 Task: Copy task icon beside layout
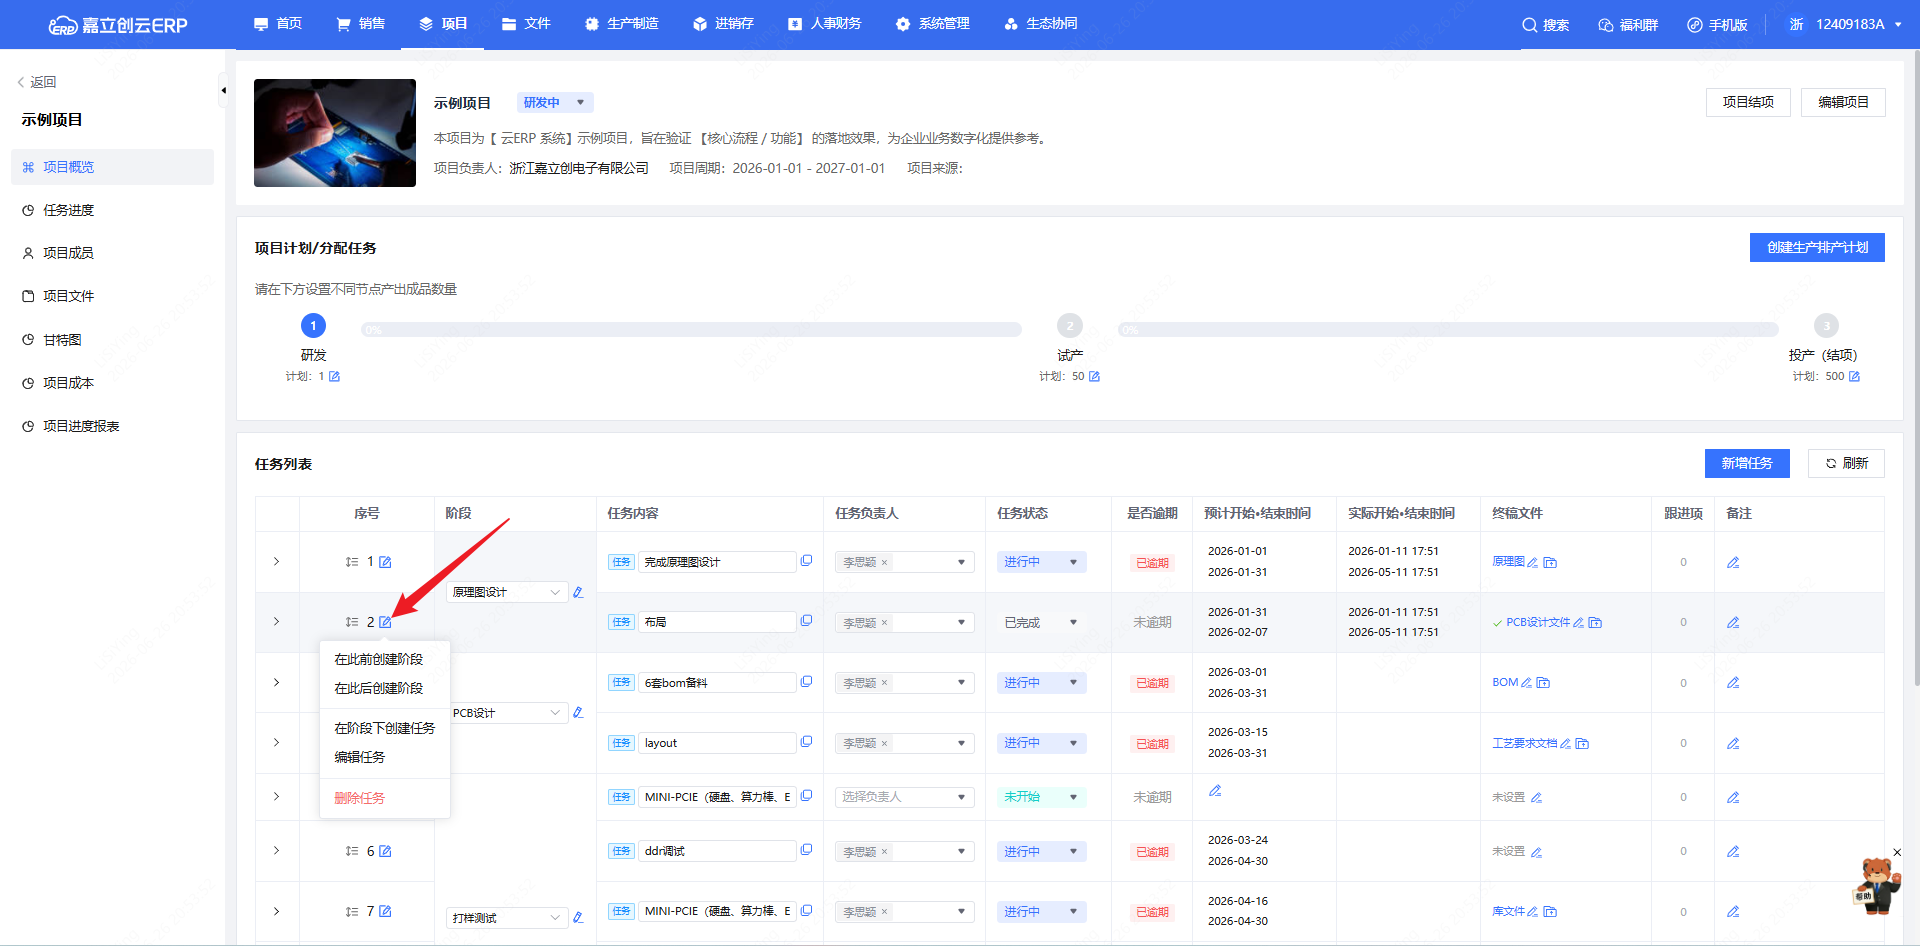pos(806,742)
